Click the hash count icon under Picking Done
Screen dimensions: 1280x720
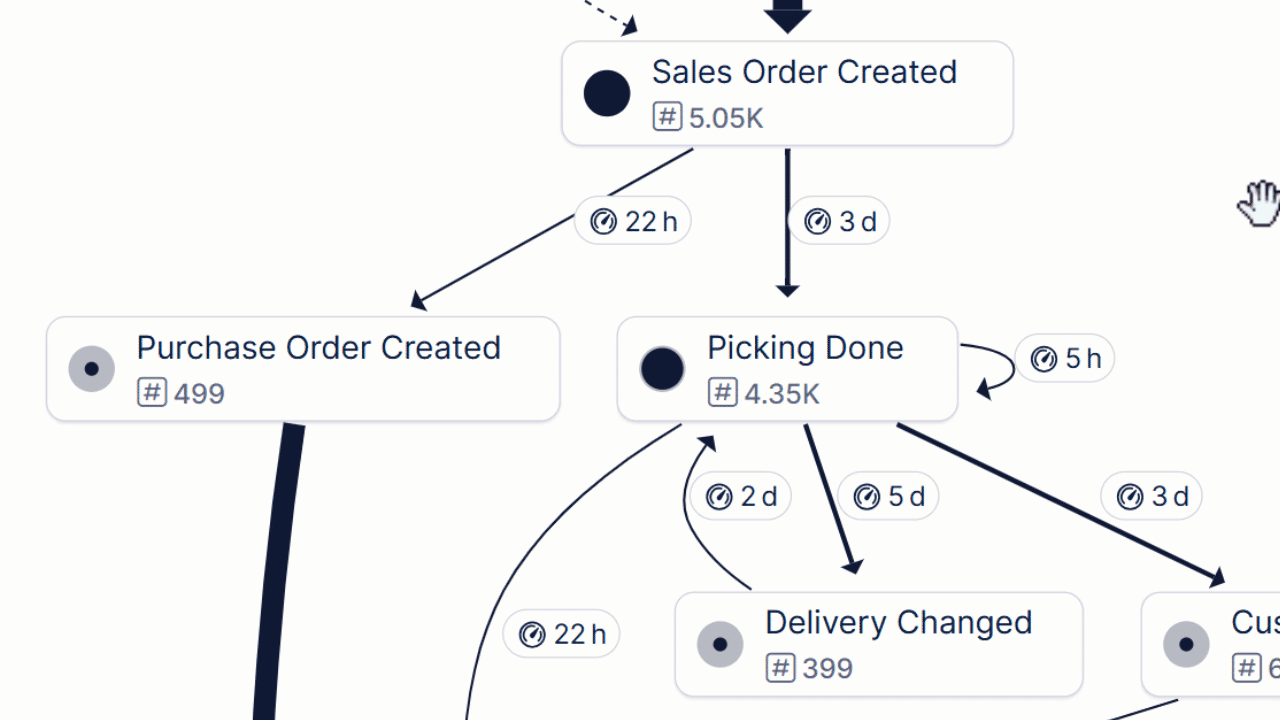pos(722,393)
